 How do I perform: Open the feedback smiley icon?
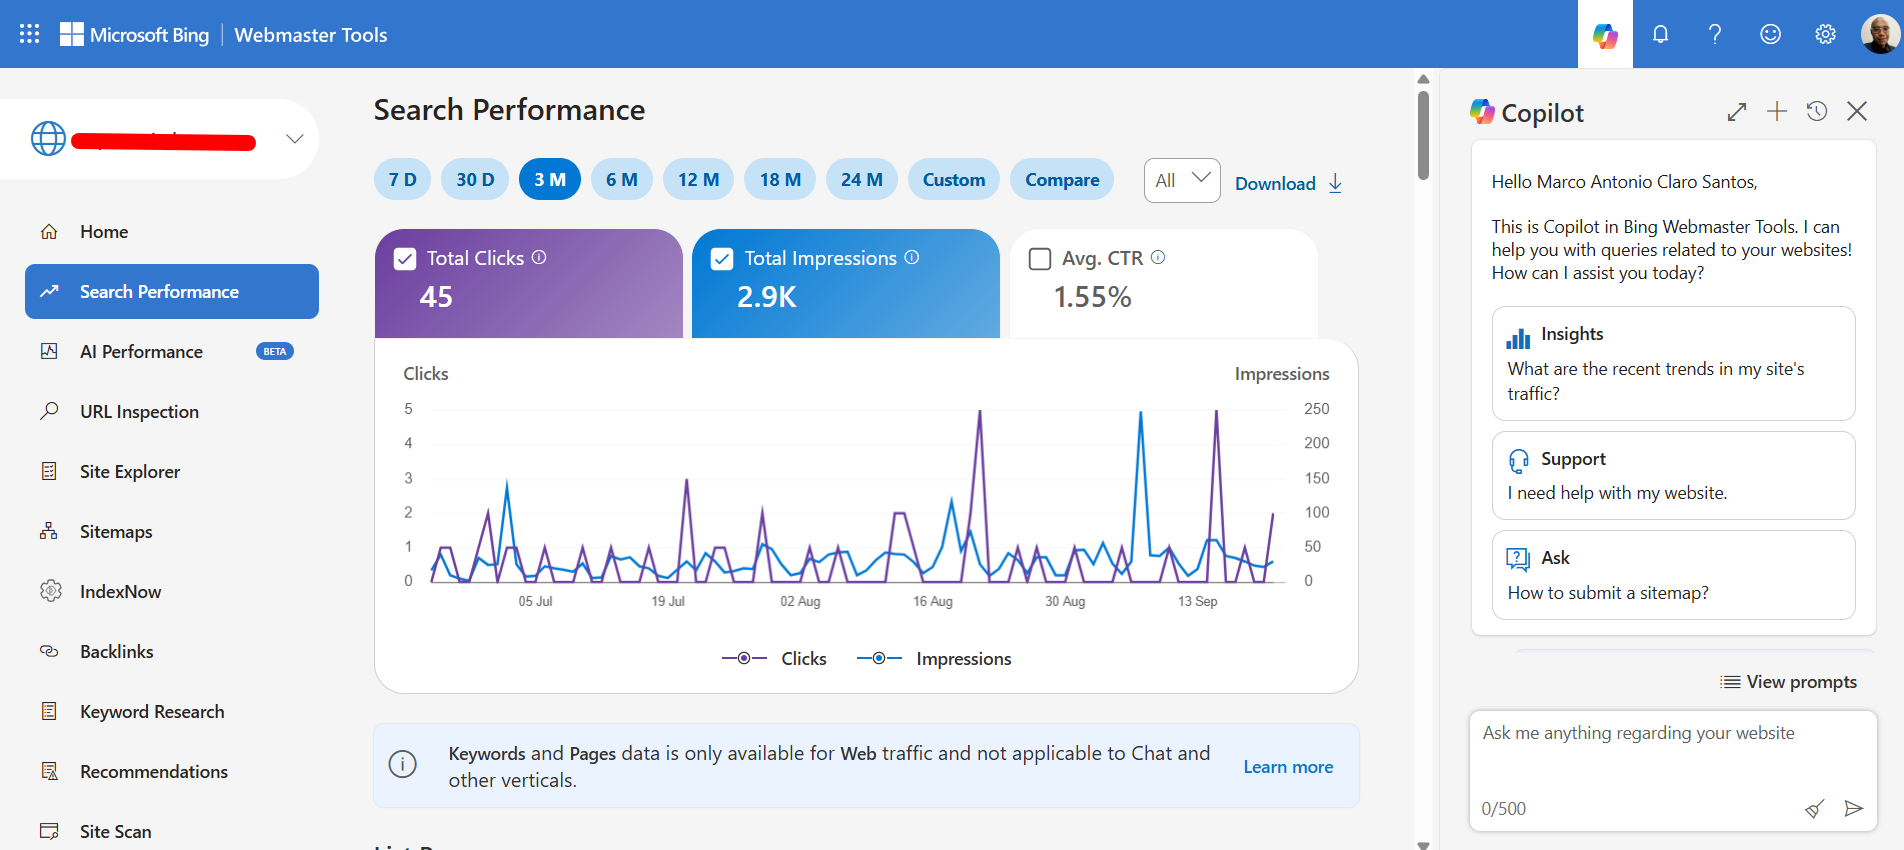tap(1770, 34)
